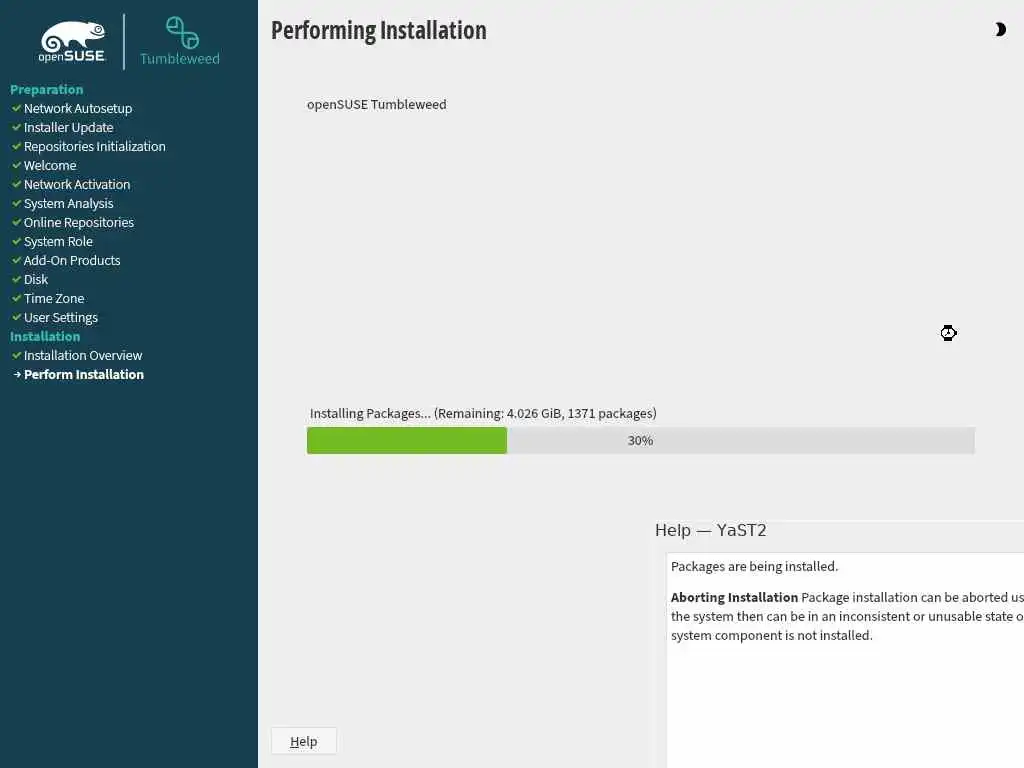Click the Installing Packages remaining status text
Viewport: 1024px width, 768px height.
pyautogui.click(x=483, y=413)
